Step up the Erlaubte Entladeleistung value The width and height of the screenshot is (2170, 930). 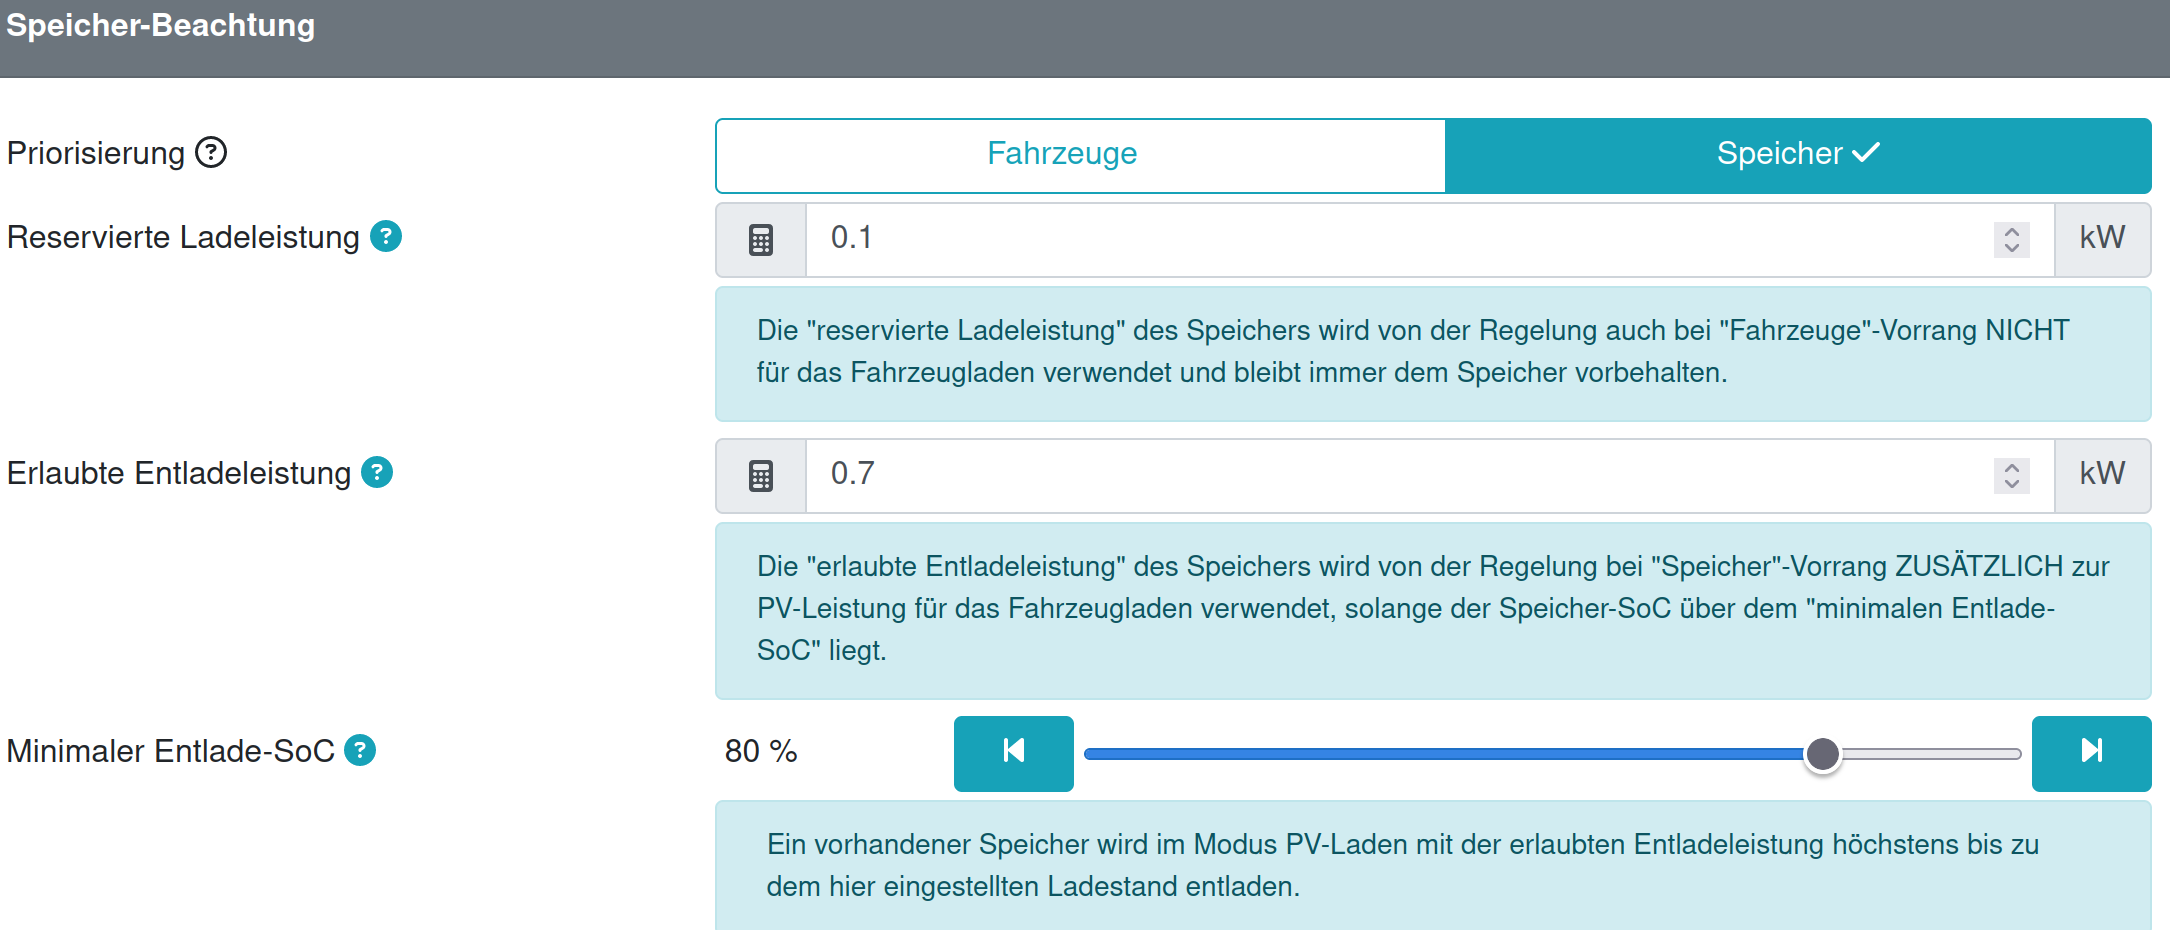coord(2012,467)
